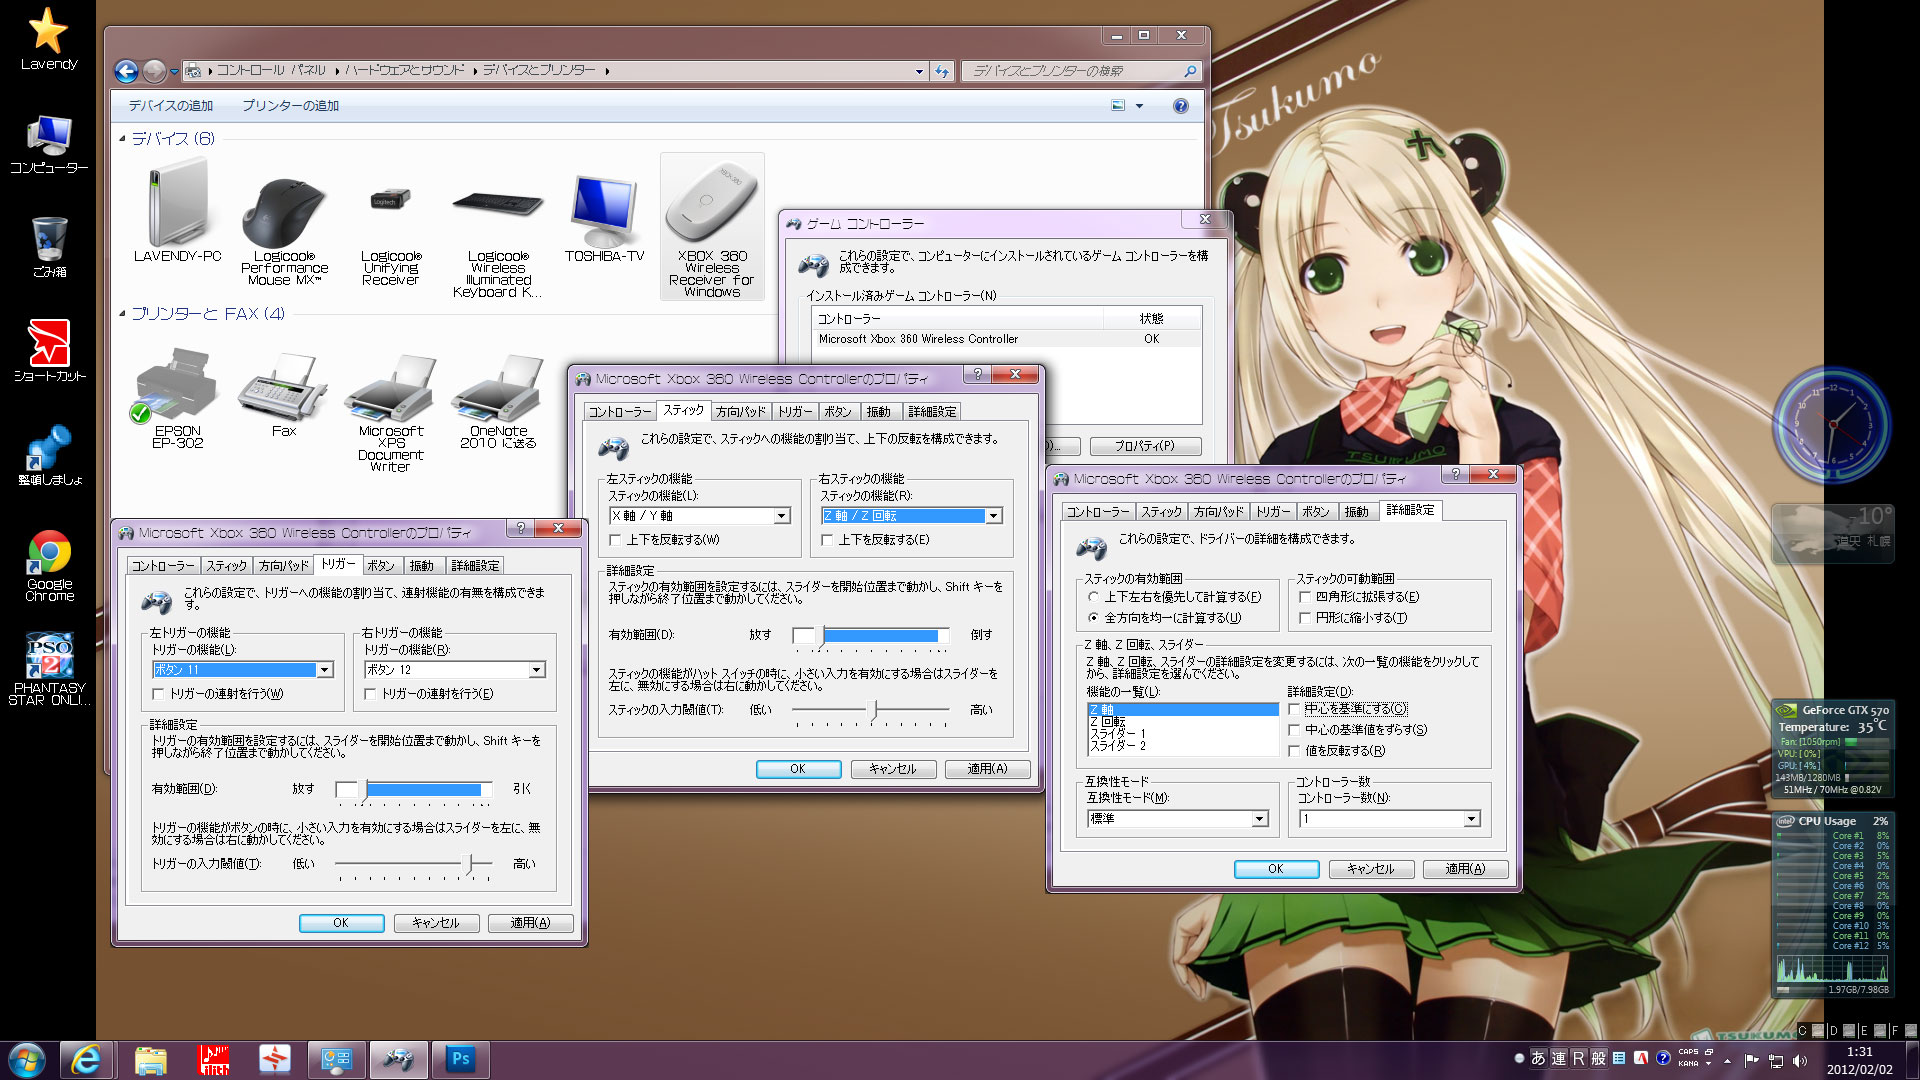Click Cancel in stick dialog

point(893,769)
